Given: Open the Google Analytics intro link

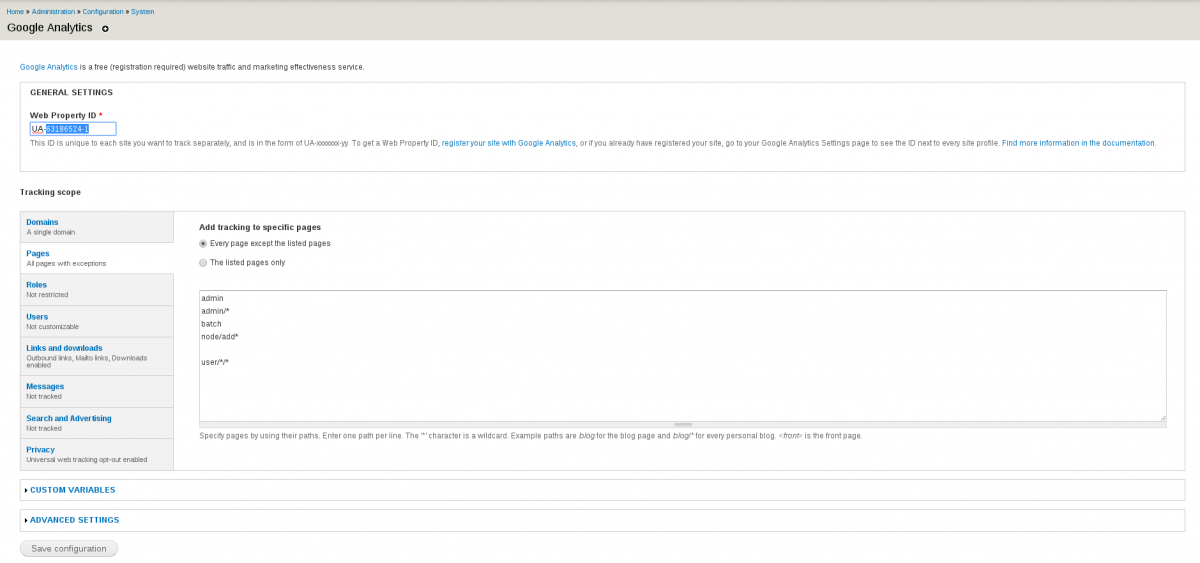Looking at the screenshot, I should click(x=49, y=67).
